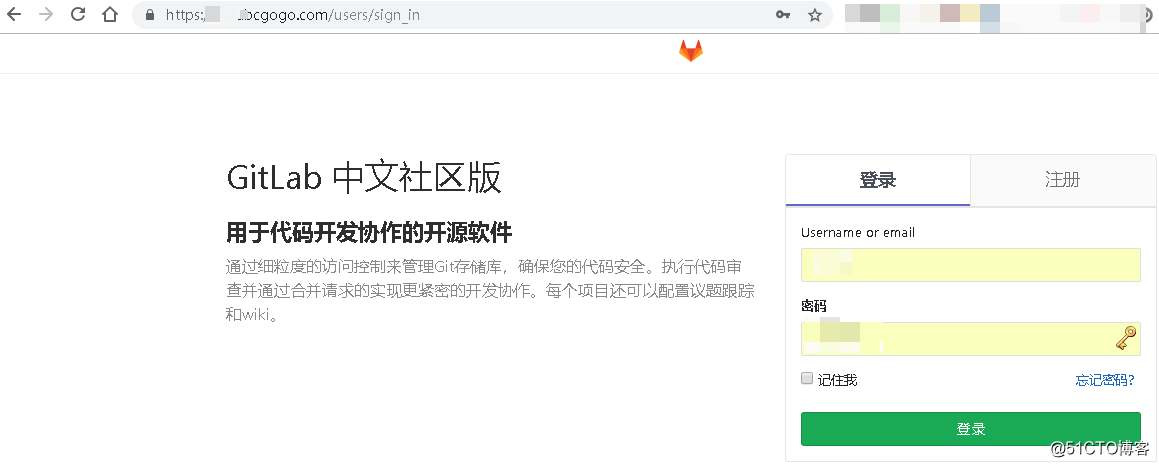Click the 密码 field label
The image size is (1159, 467).
point(813,305)
